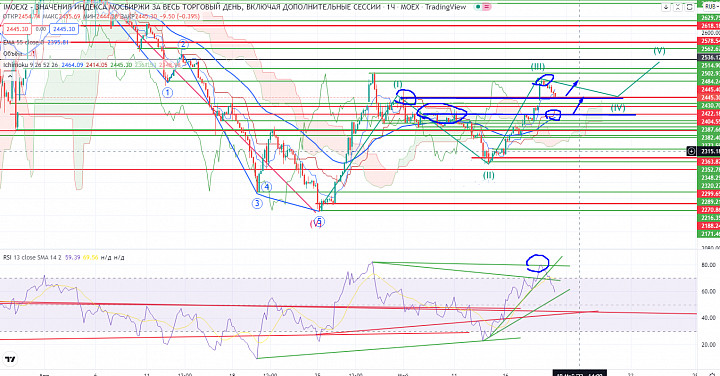Select the EMA 55 close indicator legend
This screenshot has width=720, height=376.
tap(23, 42)
